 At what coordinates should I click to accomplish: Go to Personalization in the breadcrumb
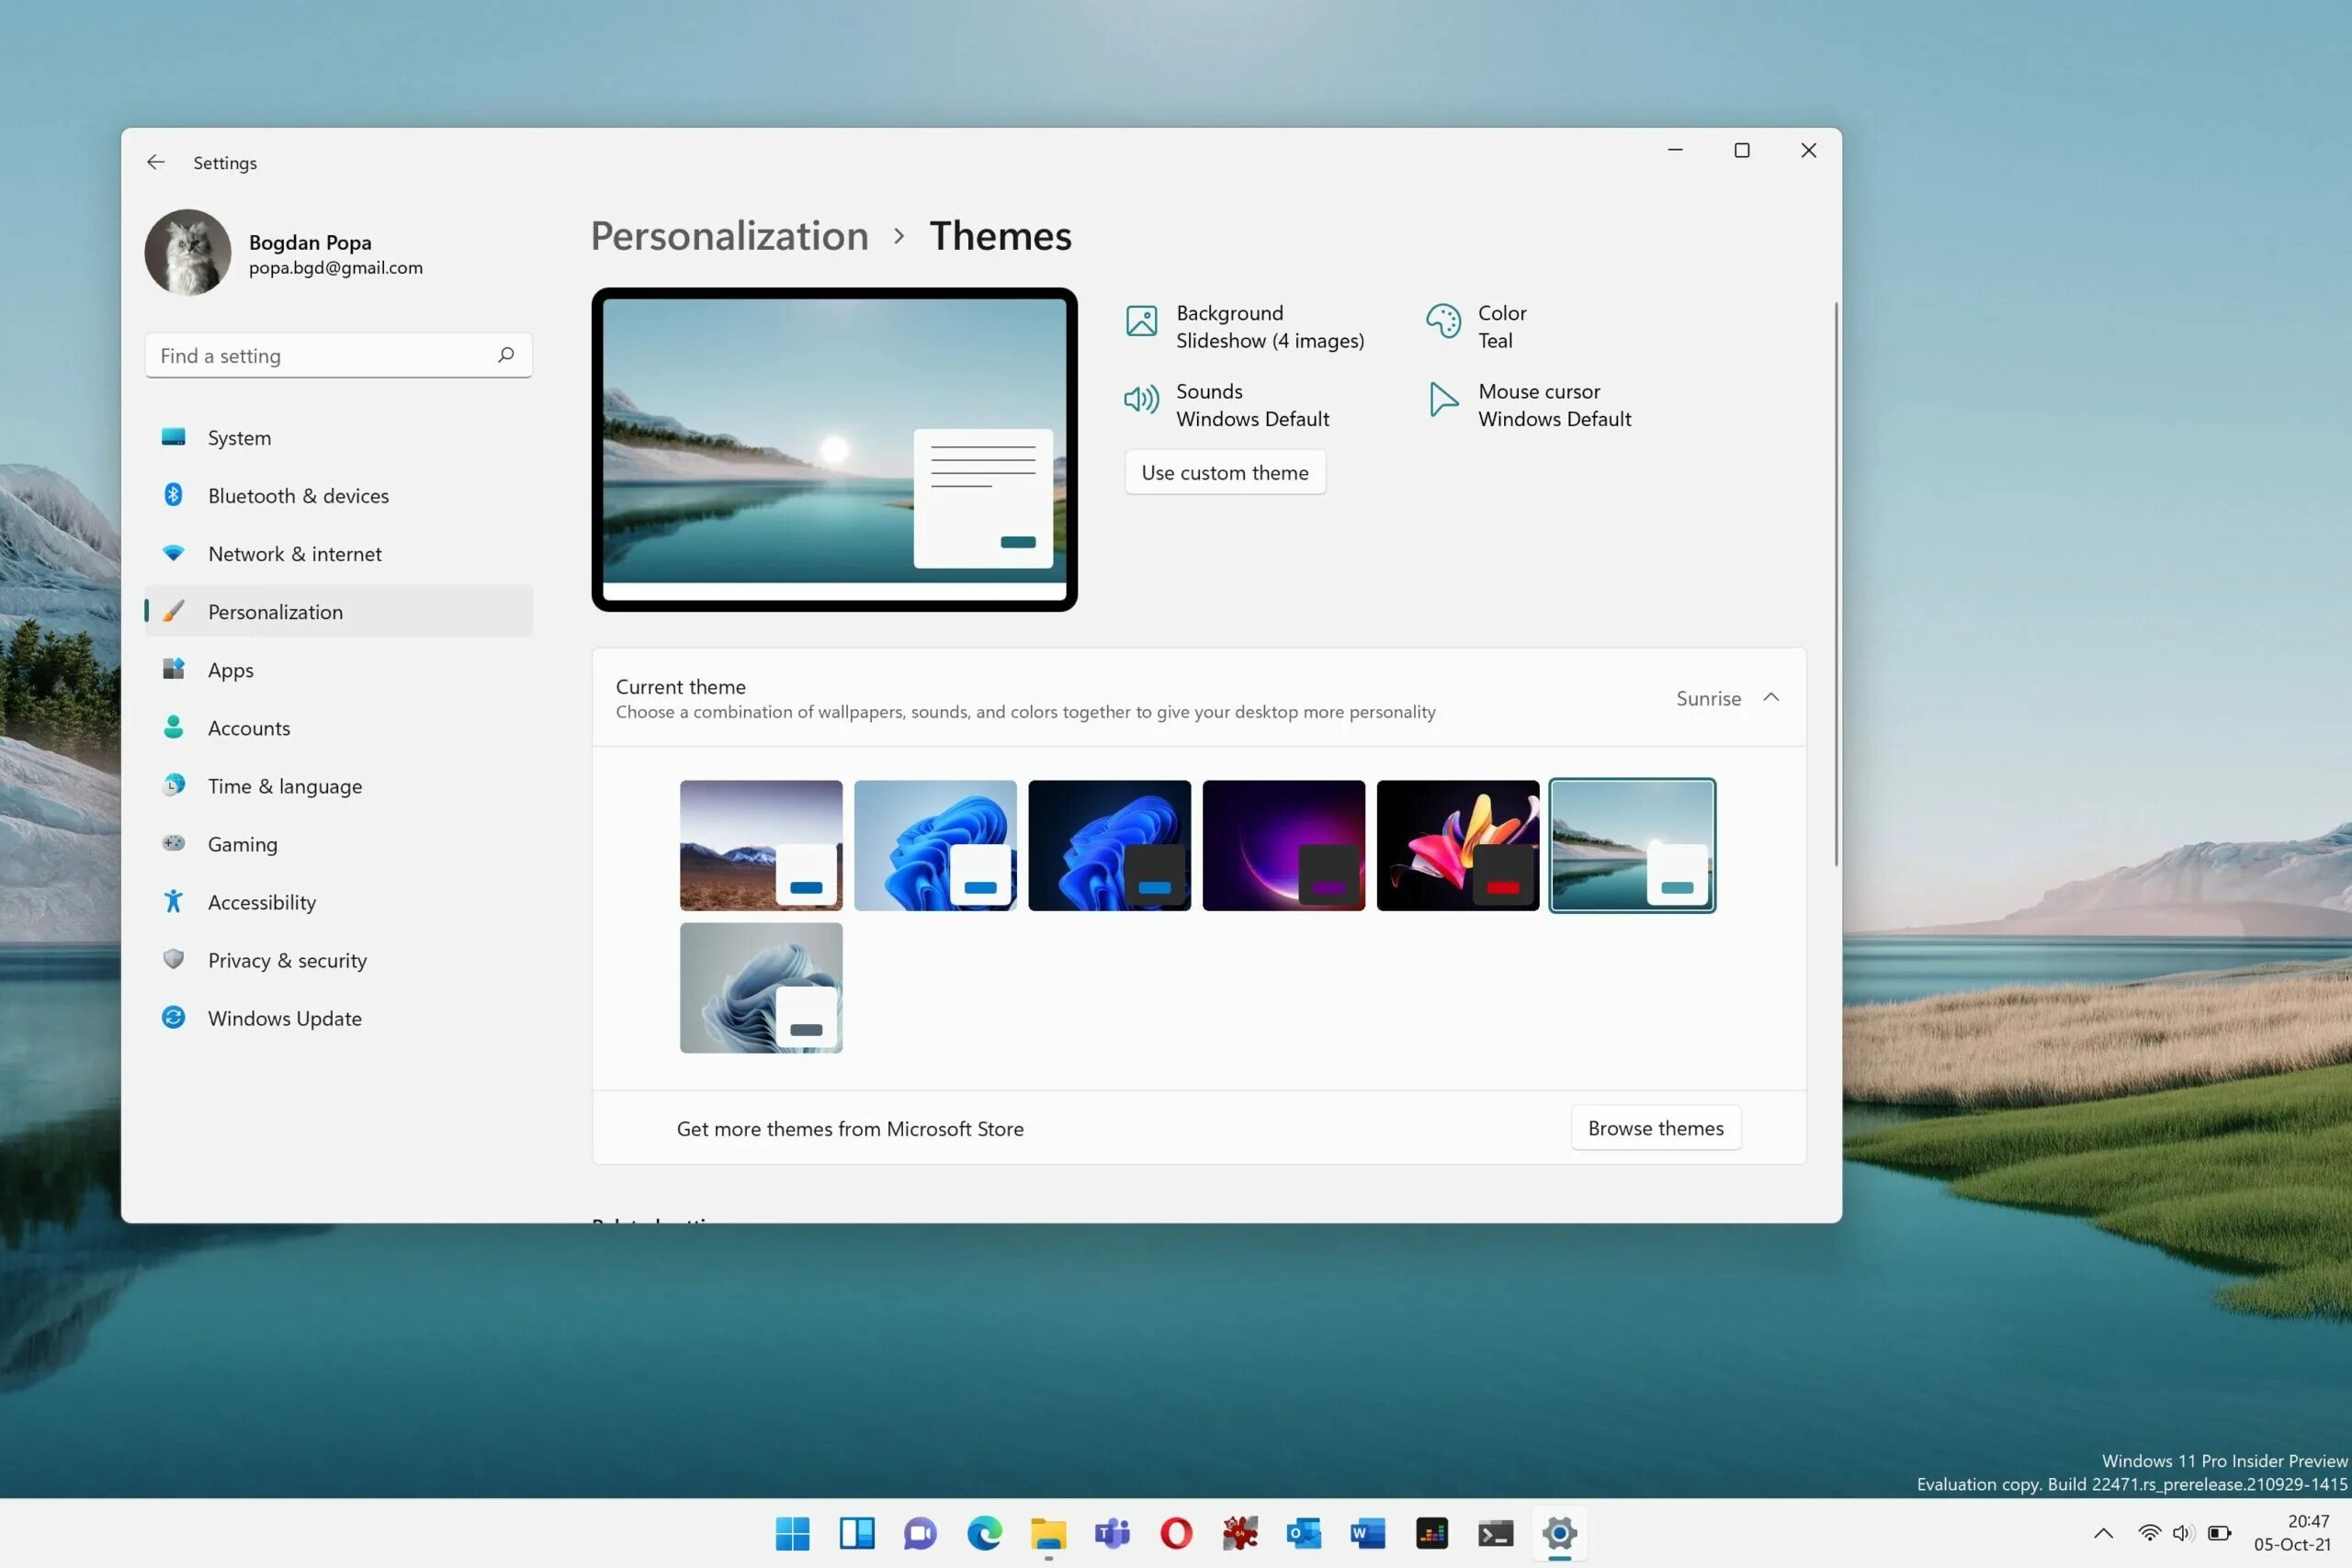729,236
